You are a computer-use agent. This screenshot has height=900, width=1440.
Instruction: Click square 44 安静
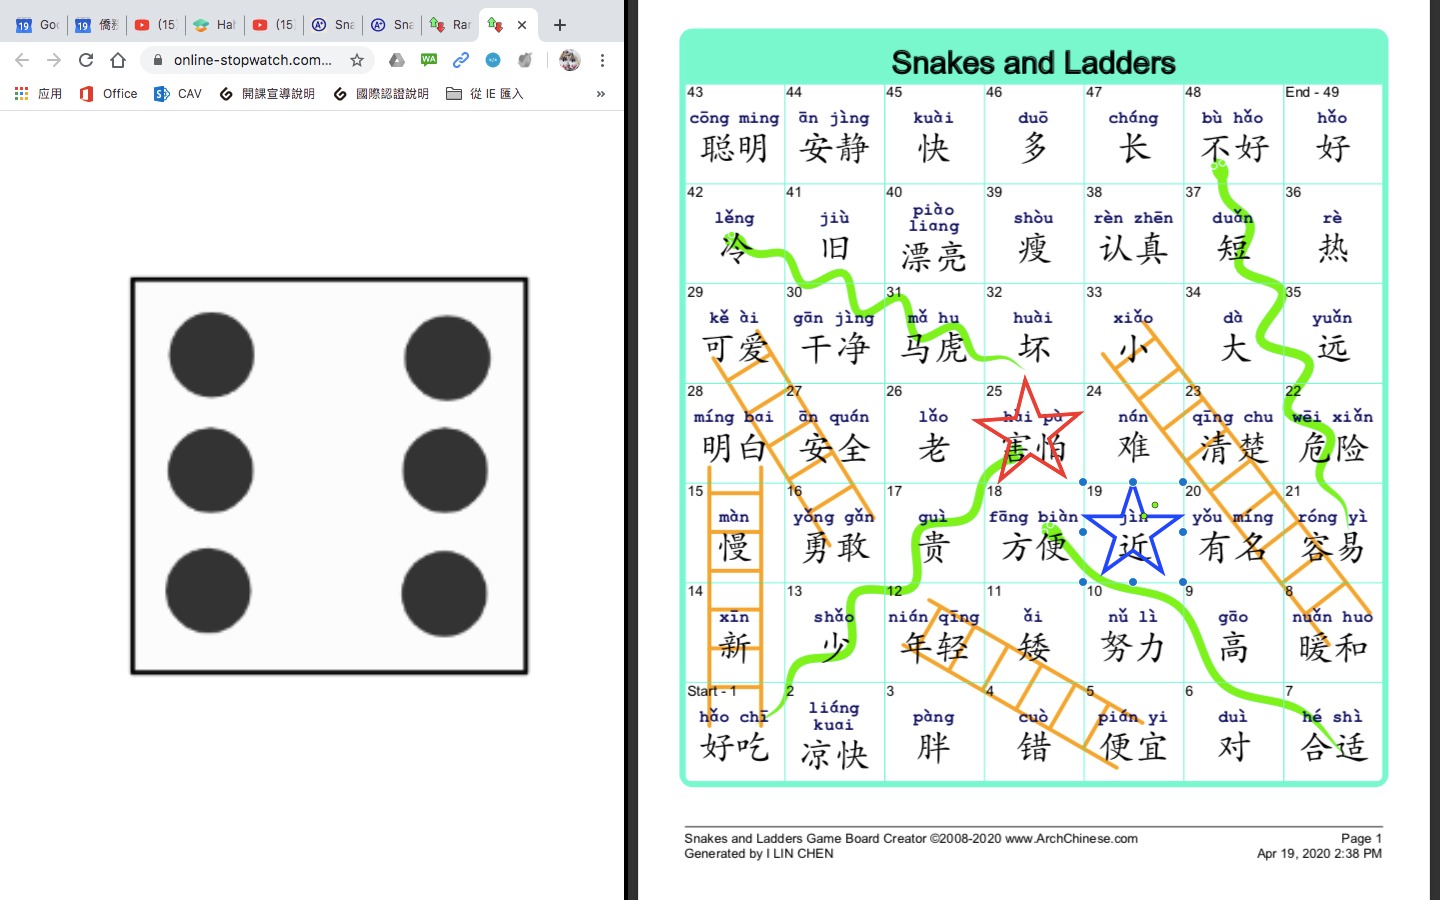[x=834, y=134]
